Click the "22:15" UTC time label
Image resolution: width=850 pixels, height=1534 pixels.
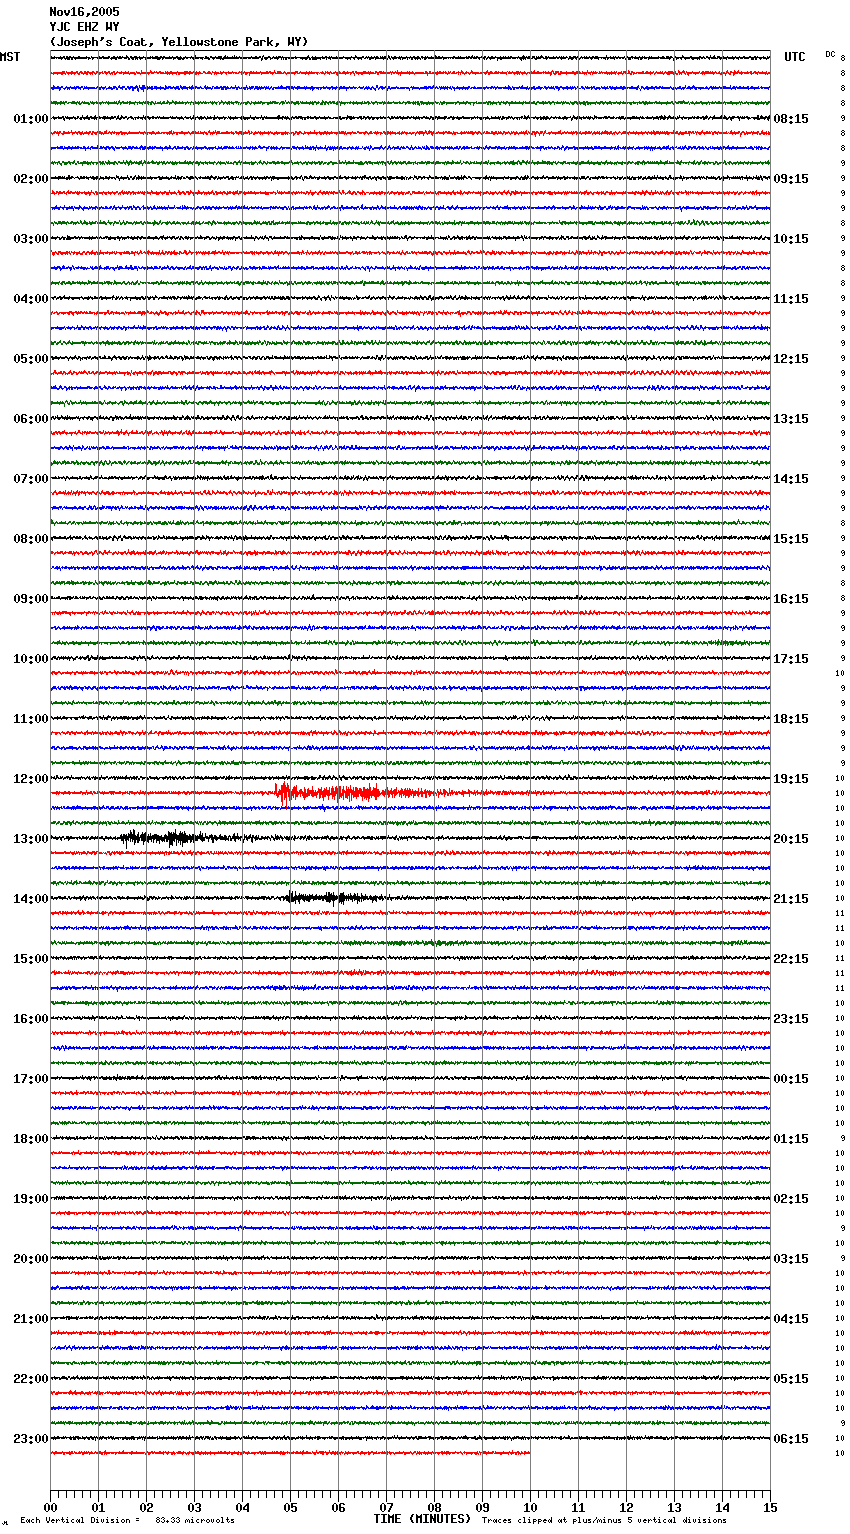tap(791, 959)
